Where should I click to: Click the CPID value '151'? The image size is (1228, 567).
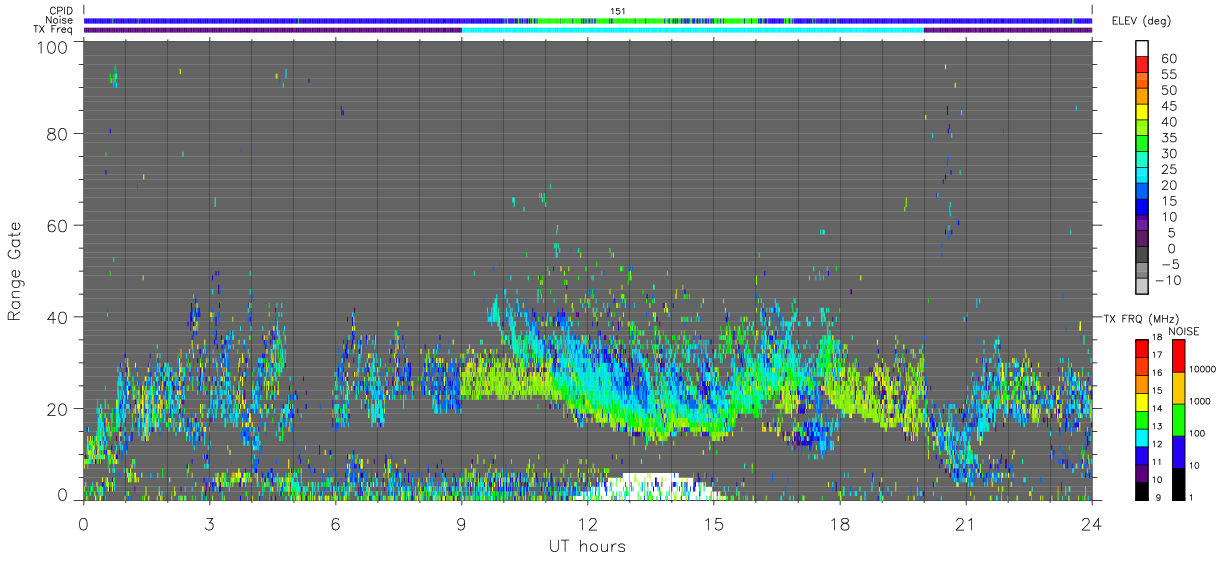pyautogui.click(x=617, y=11)
